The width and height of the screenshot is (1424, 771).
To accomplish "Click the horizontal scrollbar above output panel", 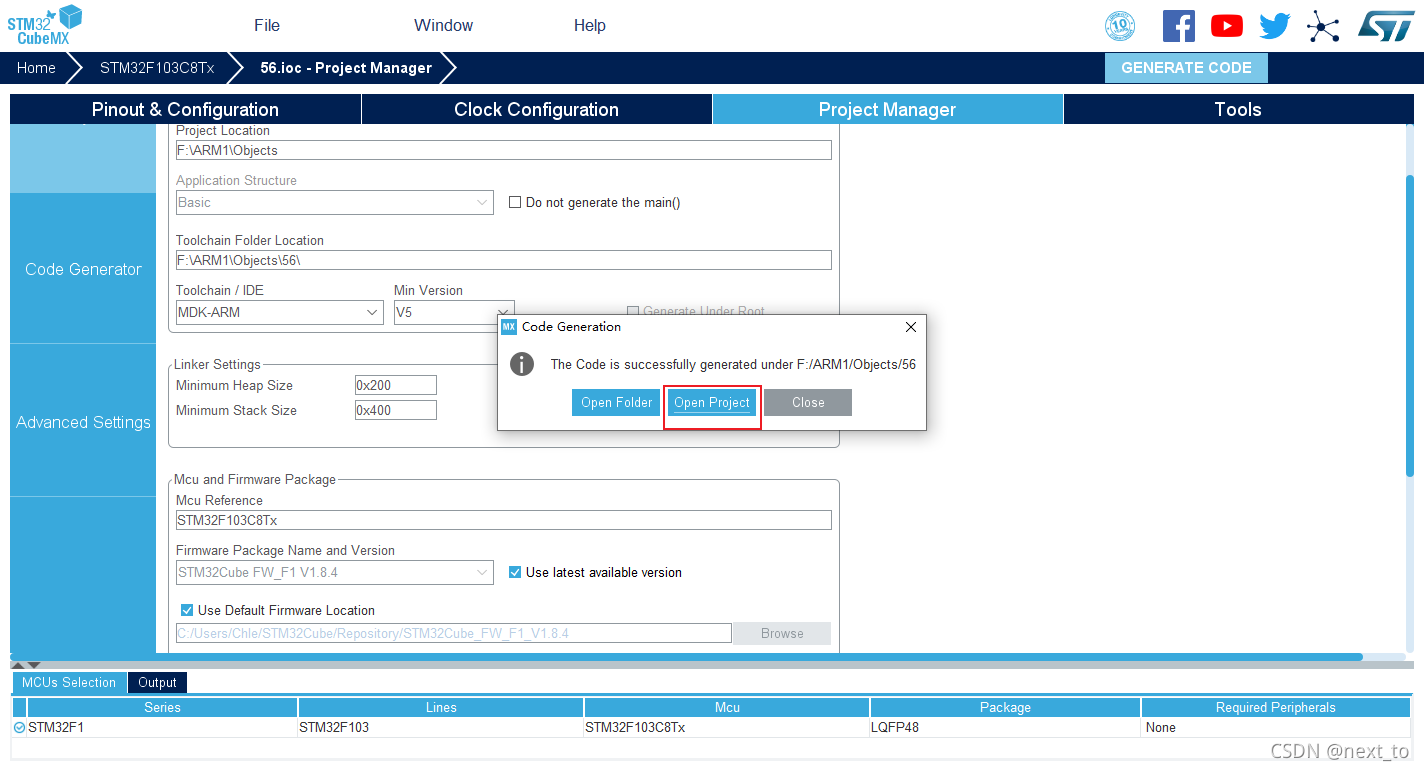I will 686,657.
